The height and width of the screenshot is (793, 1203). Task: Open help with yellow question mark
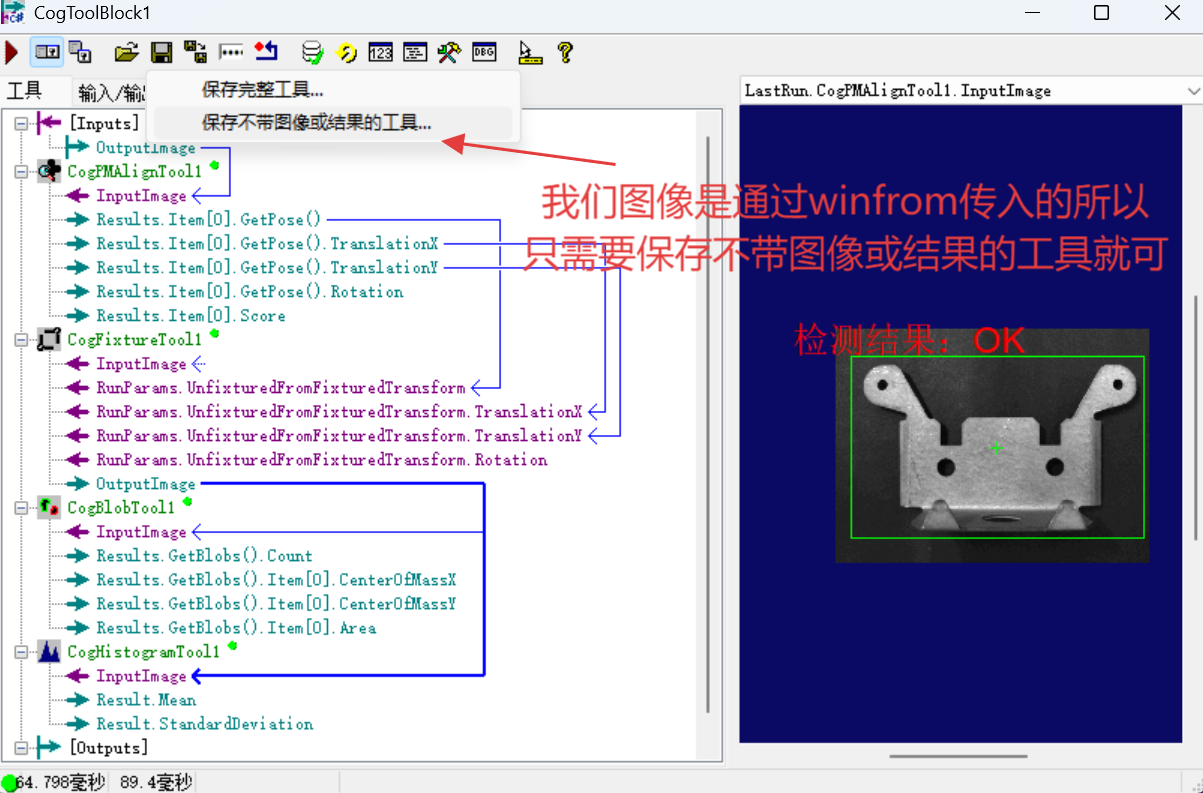coord(565,52)
